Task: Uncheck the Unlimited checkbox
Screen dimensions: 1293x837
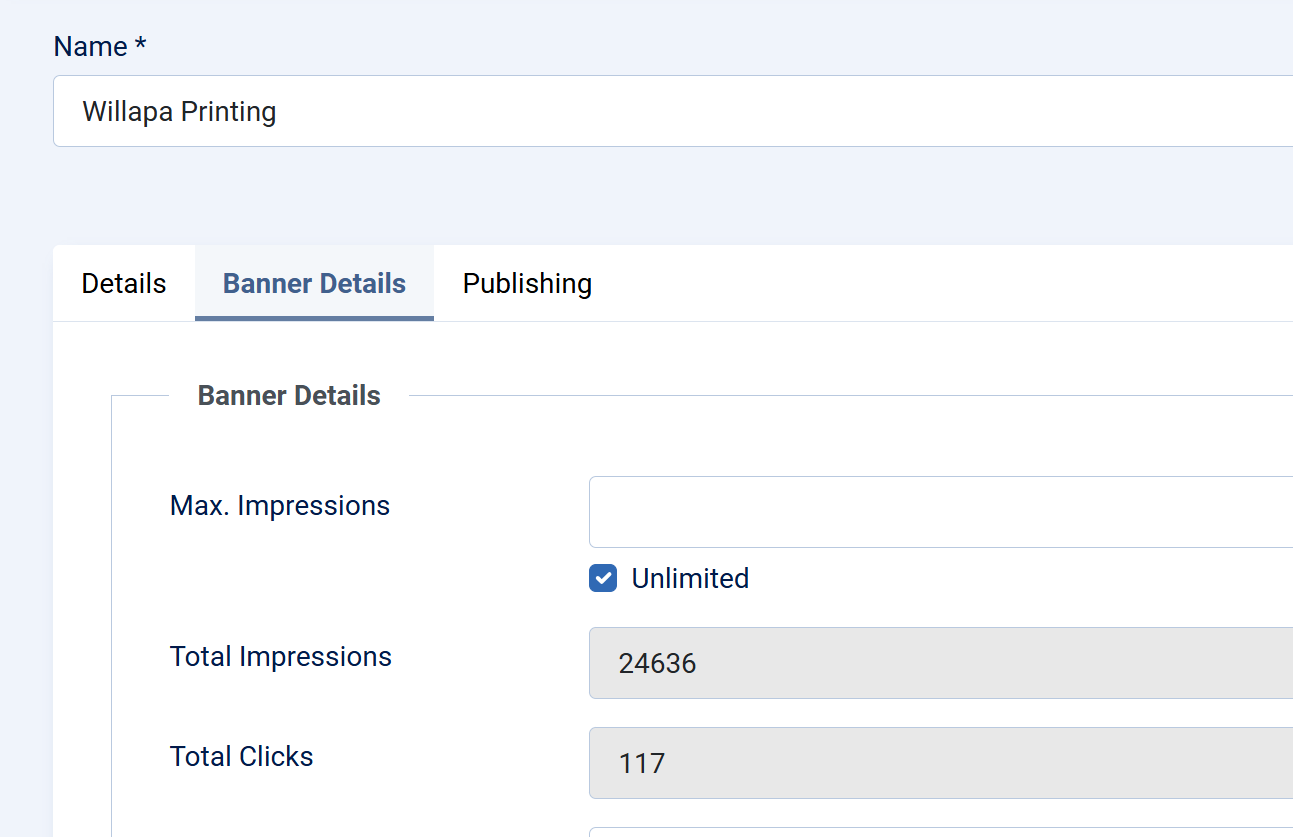Action: tap(603, 578)
